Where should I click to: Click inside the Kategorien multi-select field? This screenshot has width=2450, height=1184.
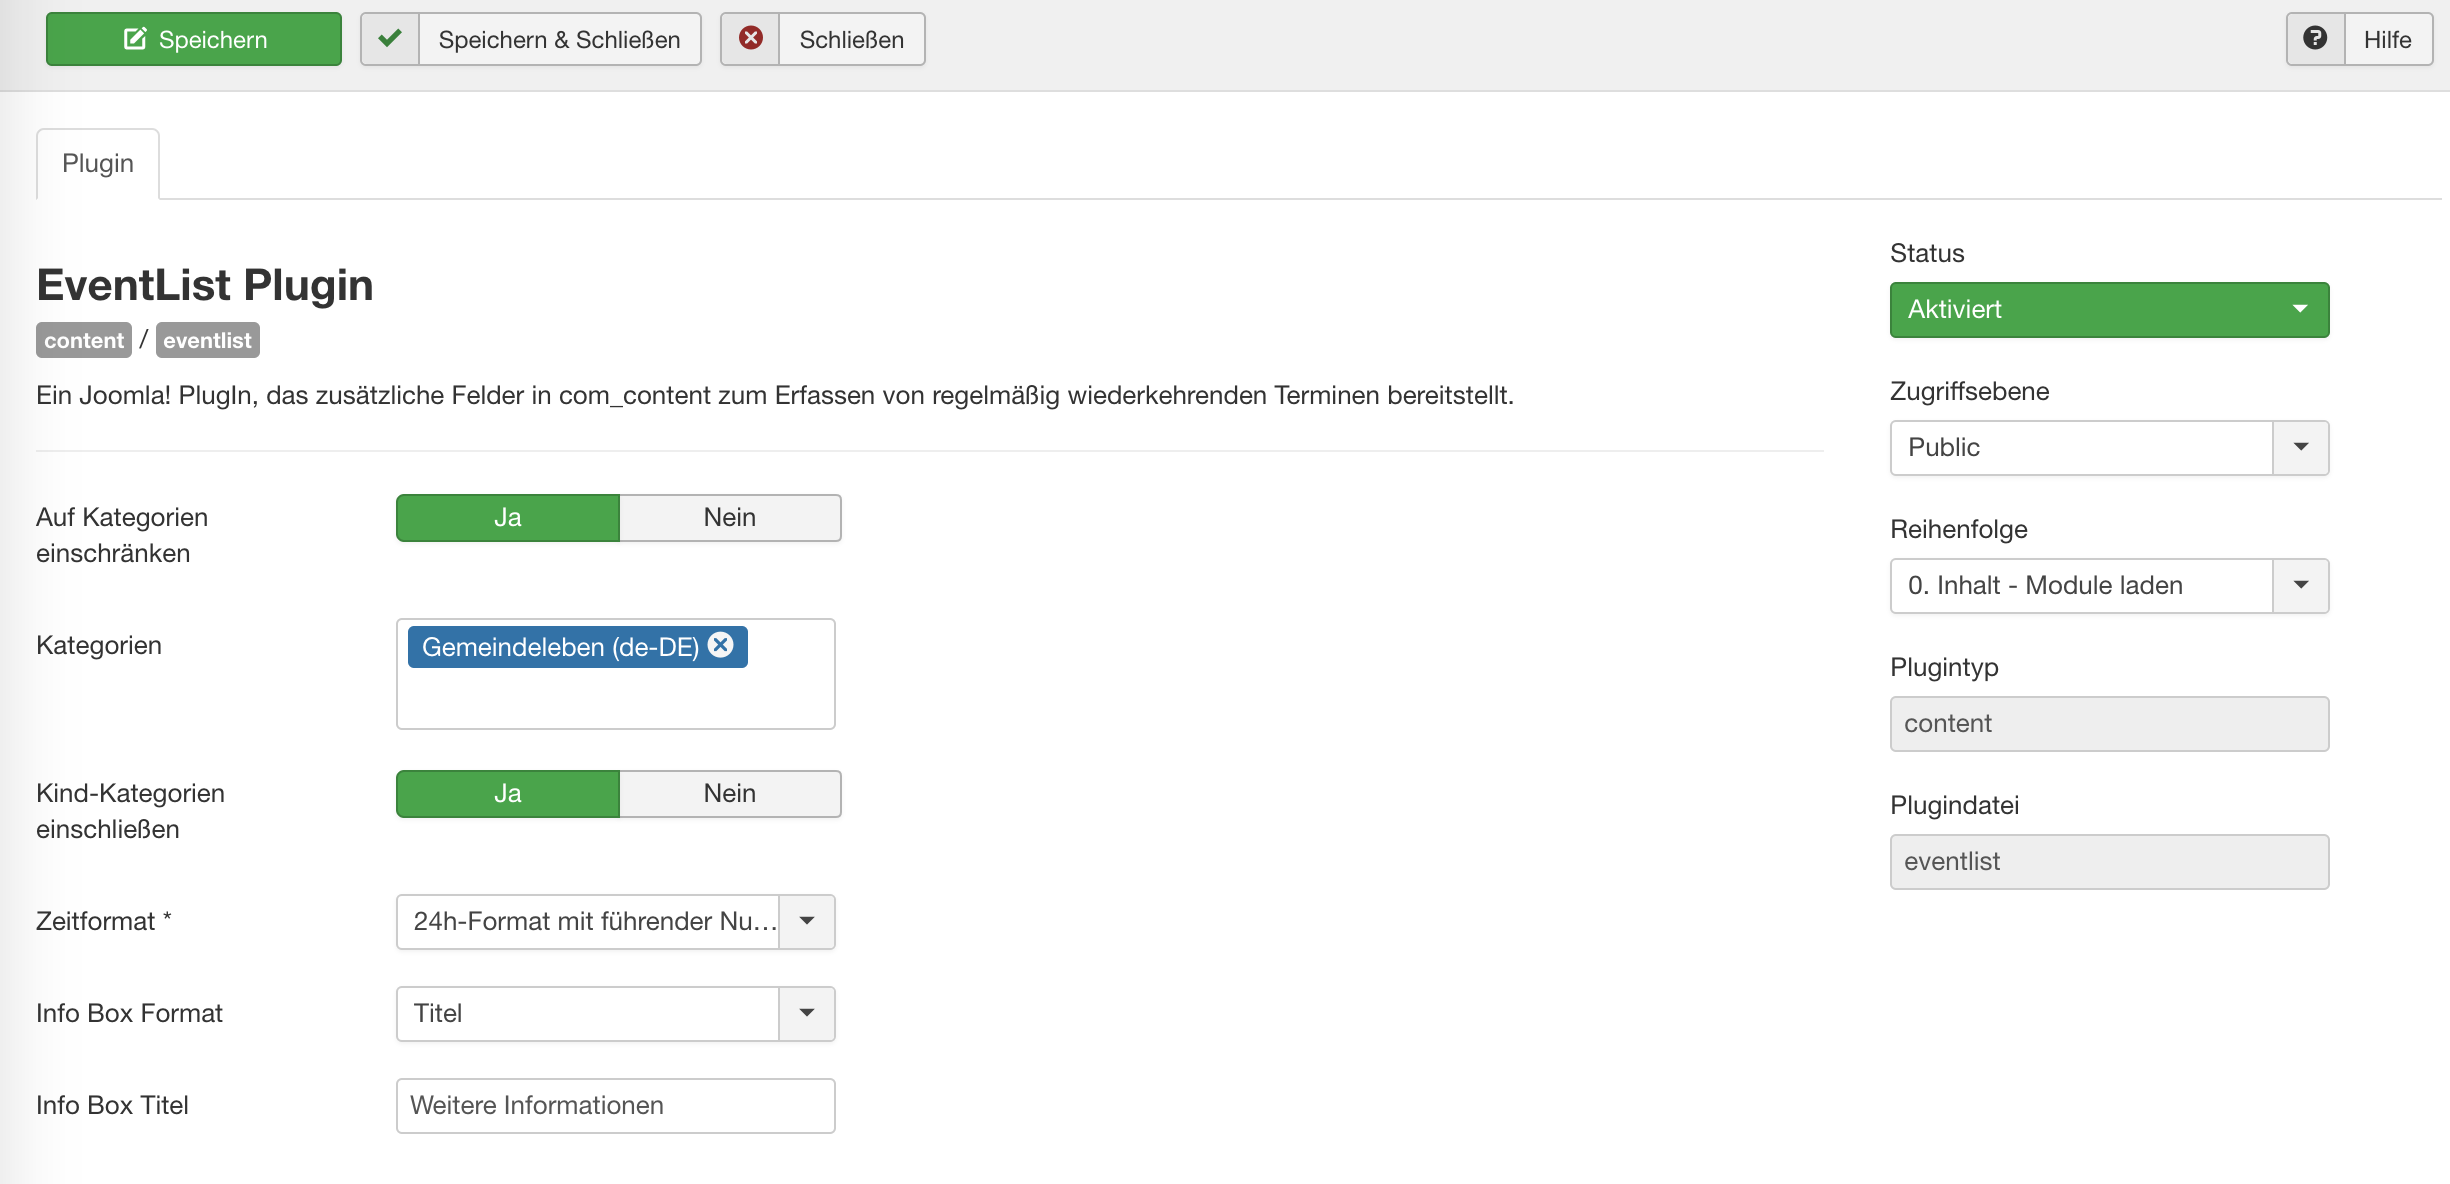click(x=616, y=674)
